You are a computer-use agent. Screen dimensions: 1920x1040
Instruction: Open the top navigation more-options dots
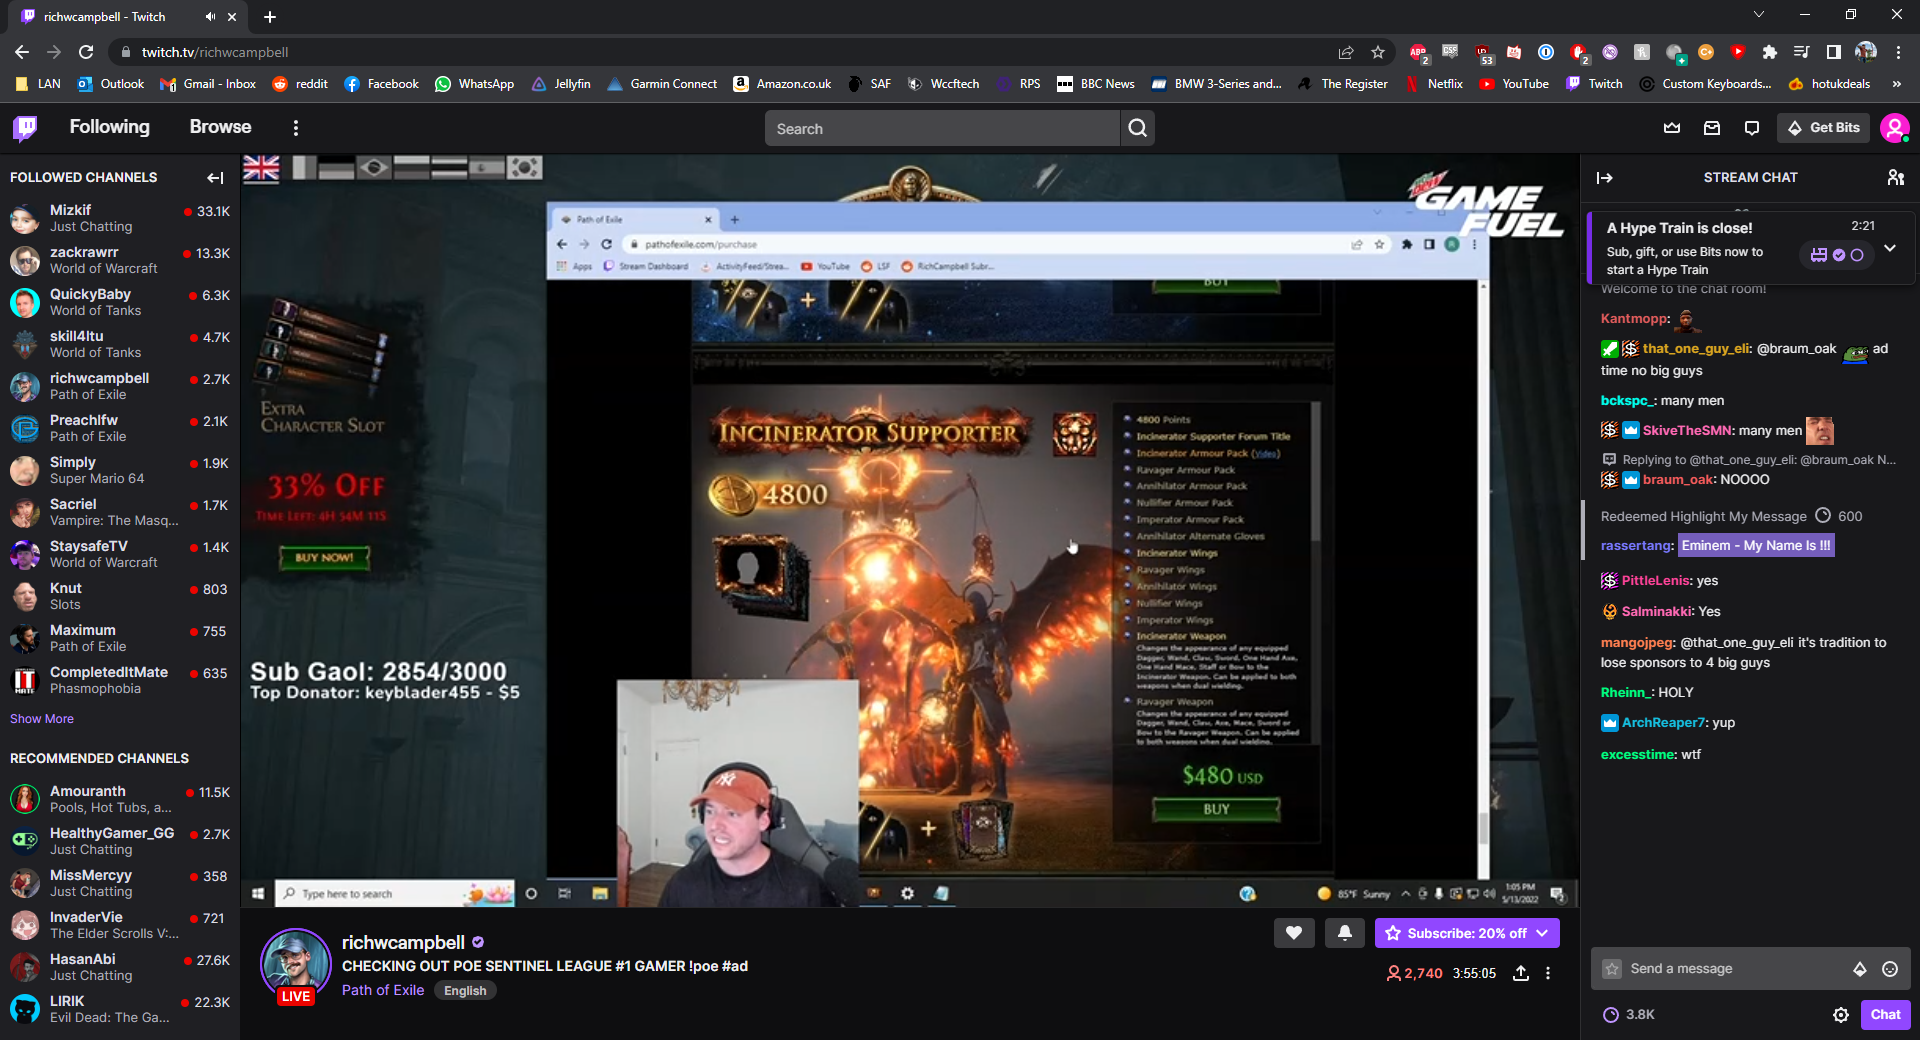click(295, 128)
